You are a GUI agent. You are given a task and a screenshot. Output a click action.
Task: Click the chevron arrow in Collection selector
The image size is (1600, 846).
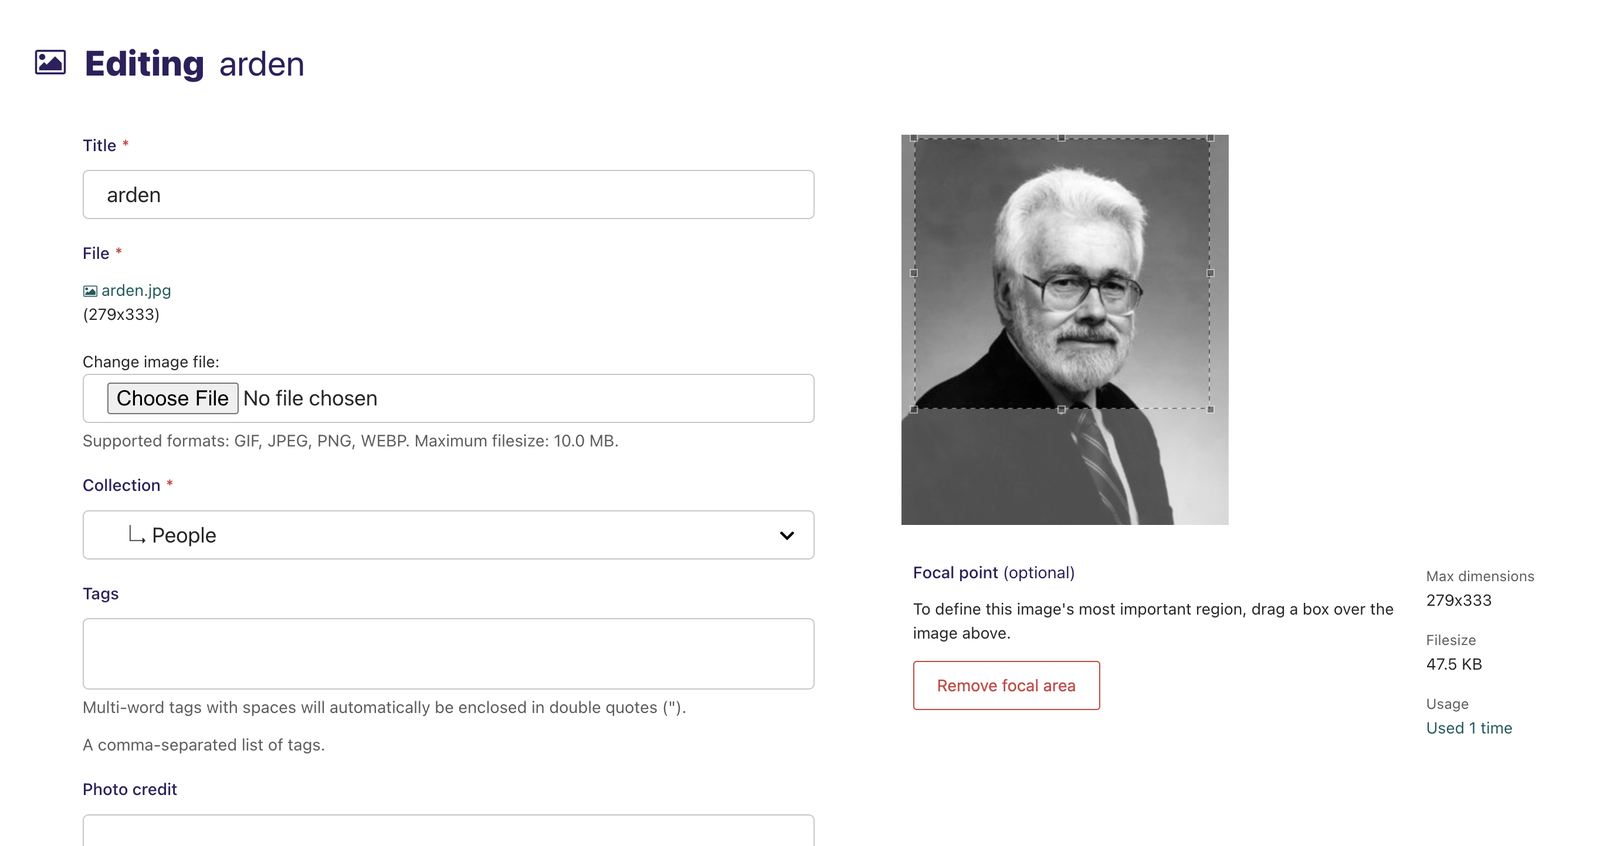point(787,536)
